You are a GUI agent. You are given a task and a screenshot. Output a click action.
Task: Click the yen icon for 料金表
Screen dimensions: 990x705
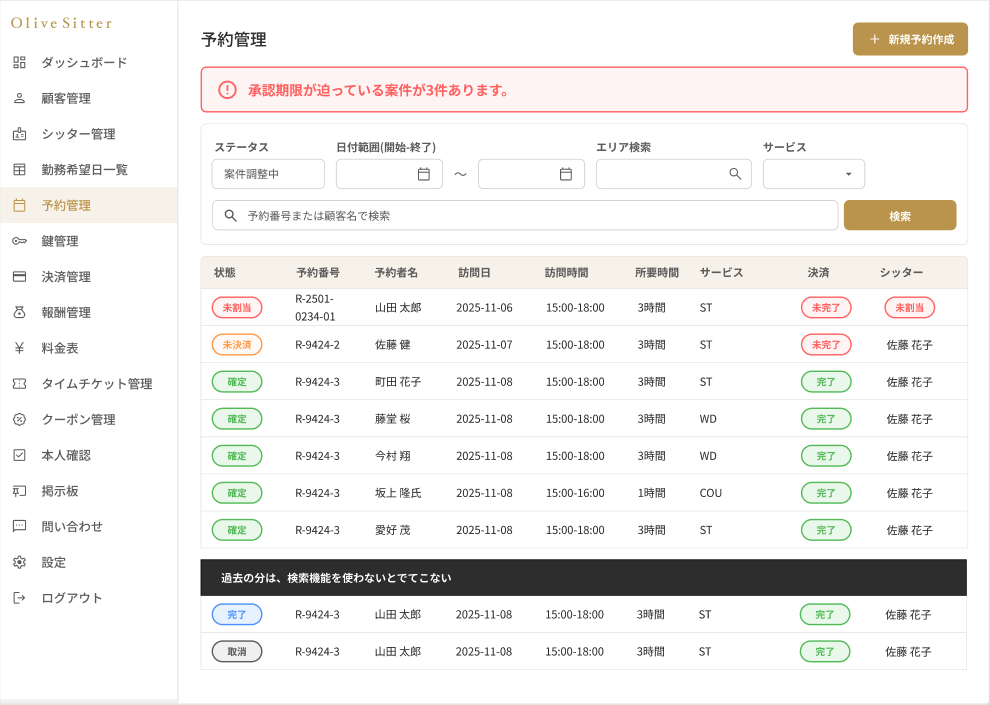pos(19,348)
